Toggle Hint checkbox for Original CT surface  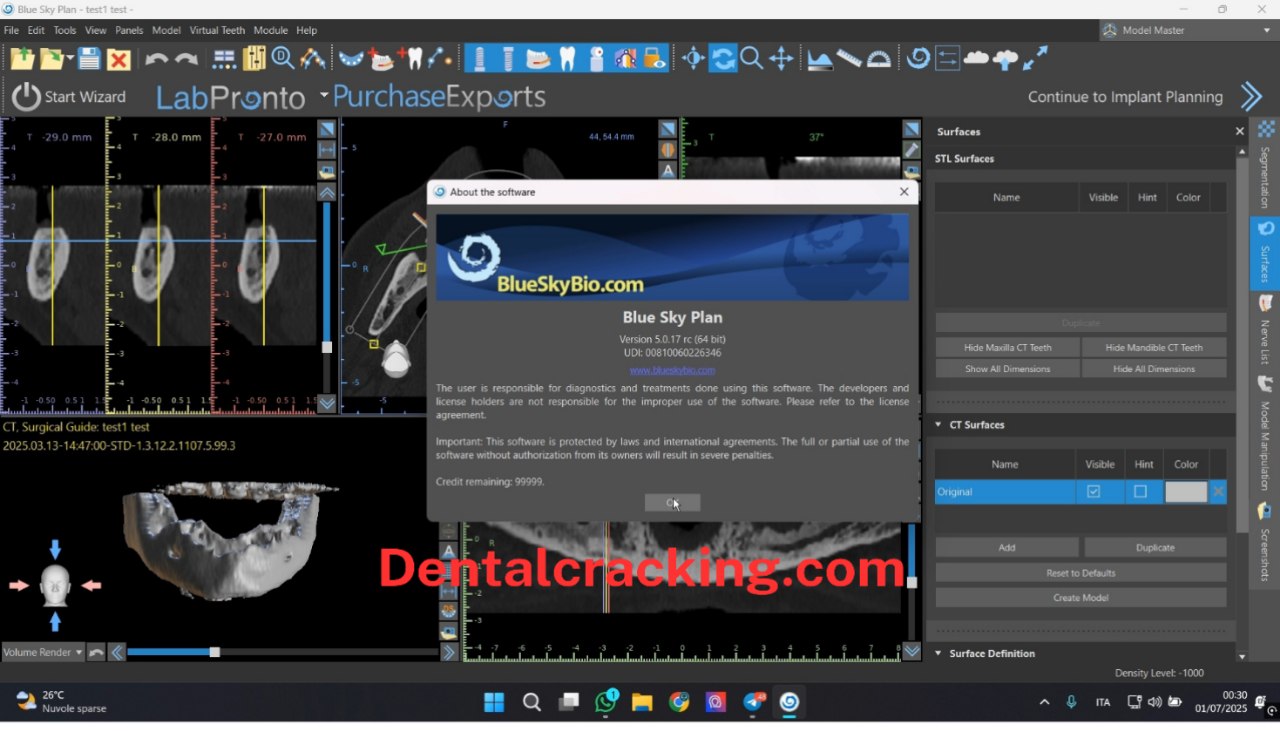1140,491
